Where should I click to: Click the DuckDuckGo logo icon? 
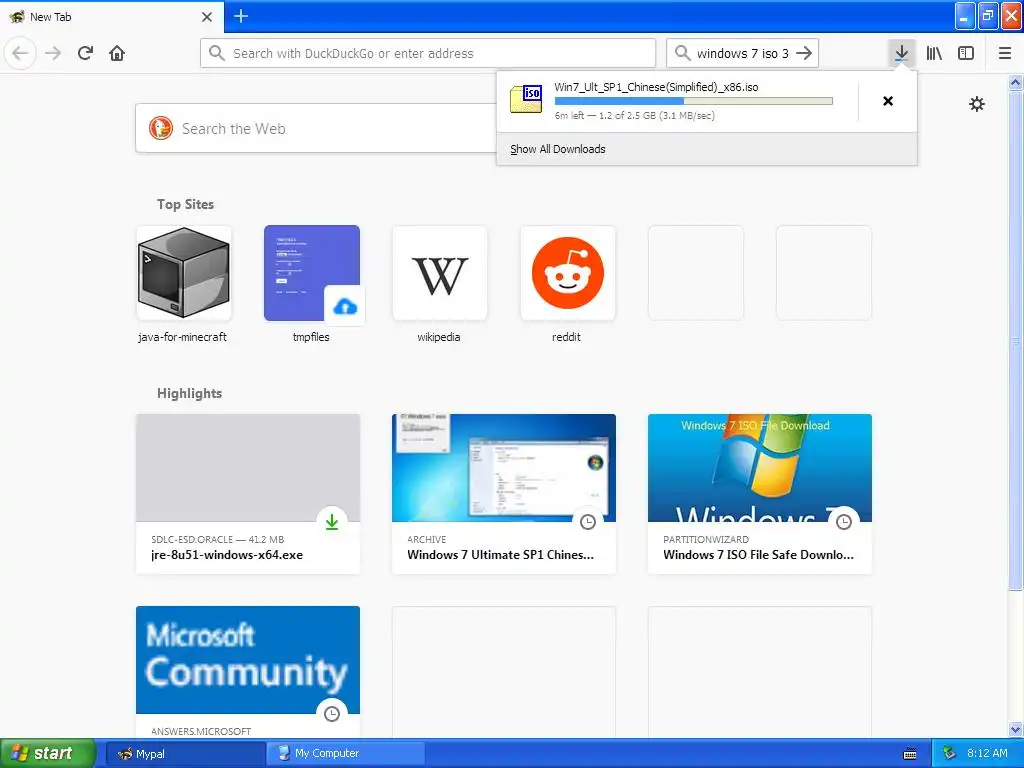point(161,128)
